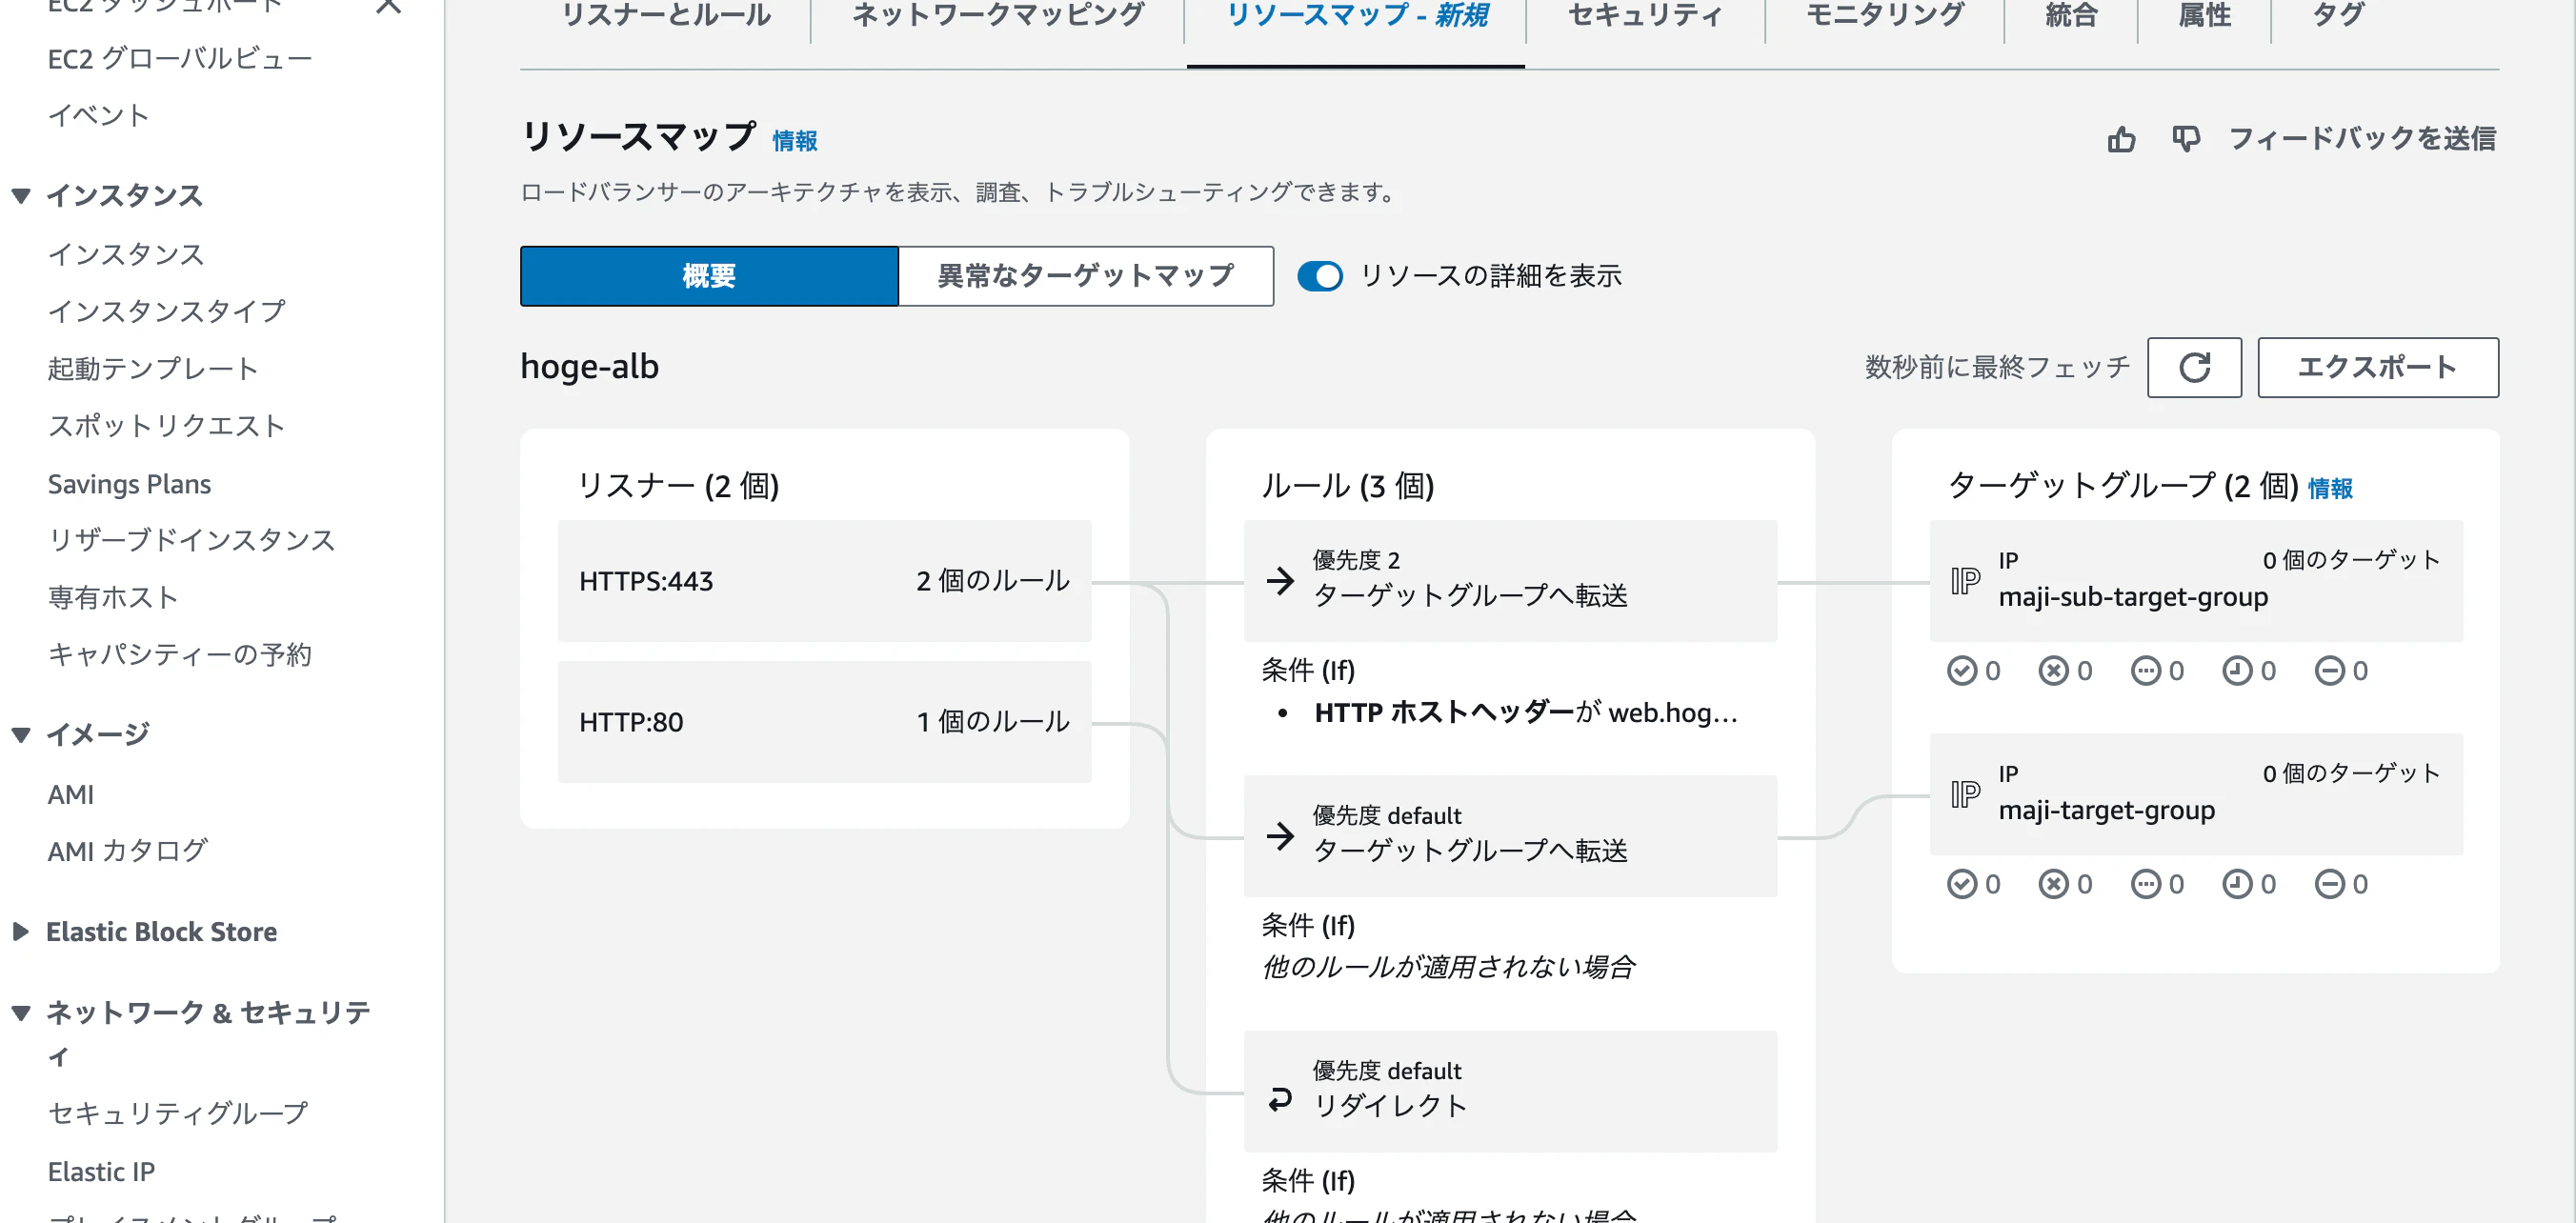Click the thumbs-down feedback icon
The width and height of the screenshot is (2576, 1223).
[x=2185, y=139]
